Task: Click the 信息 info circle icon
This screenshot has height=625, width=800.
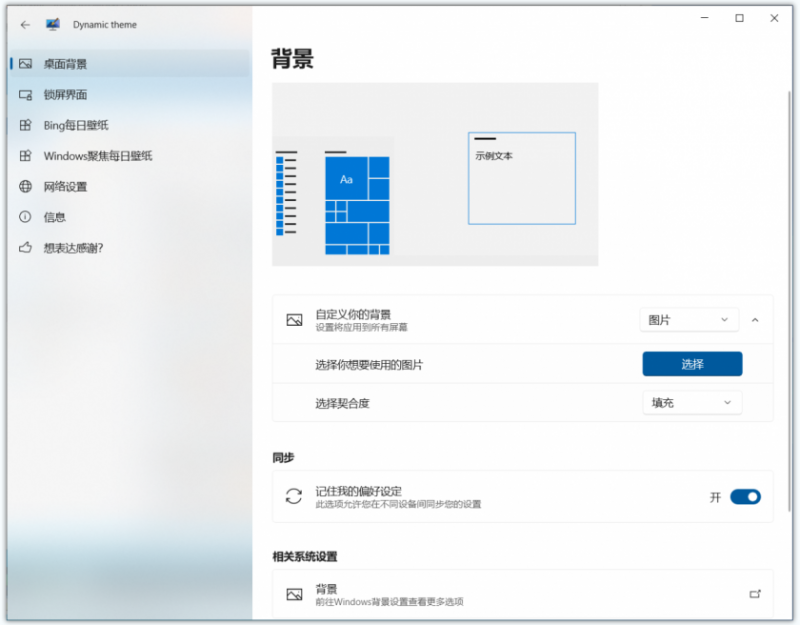Action: point(25,217)
